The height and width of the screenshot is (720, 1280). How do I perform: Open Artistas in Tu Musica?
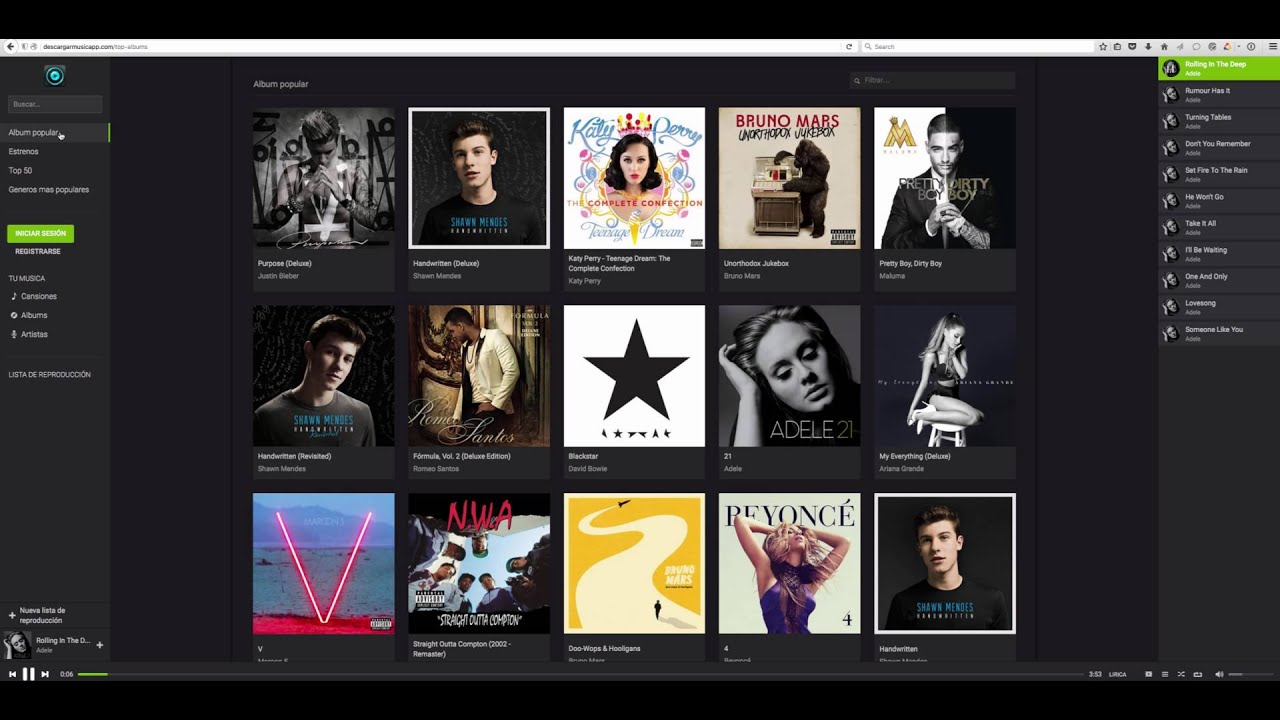click(x=34, y=334)
